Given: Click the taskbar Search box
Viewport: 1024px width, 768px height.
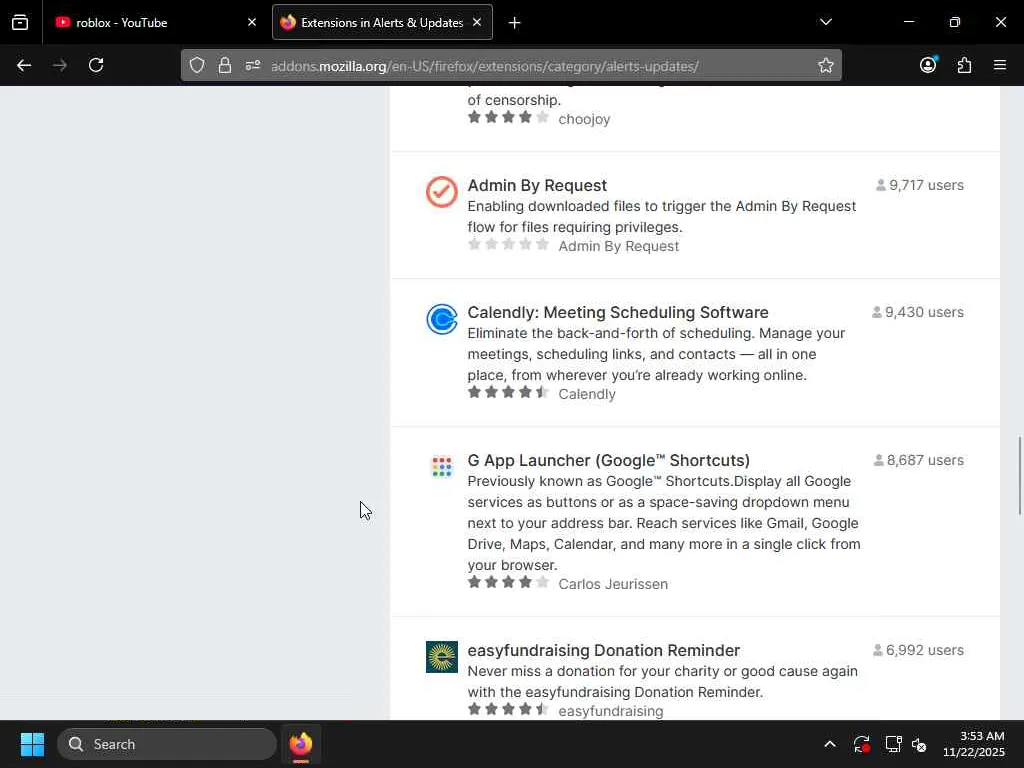Looking at the screenshot, I should (x=167, y=744).
